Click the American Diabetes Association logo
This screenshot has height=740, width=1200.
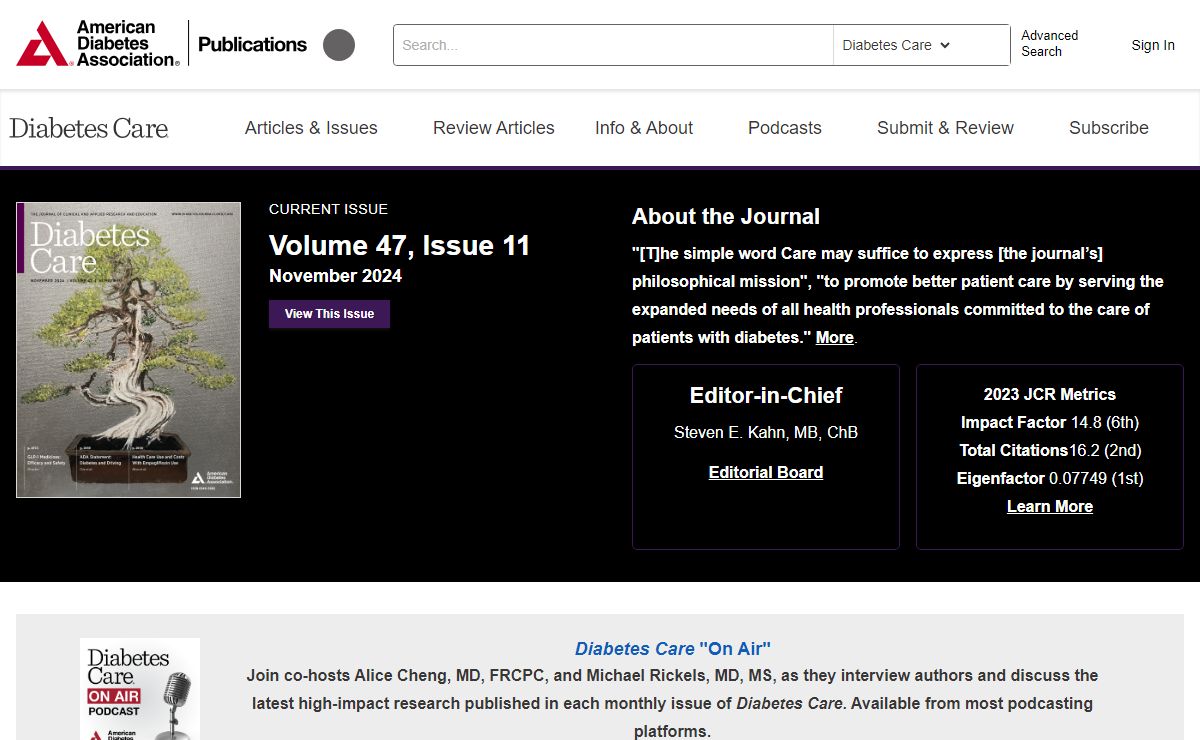(98, 44)
